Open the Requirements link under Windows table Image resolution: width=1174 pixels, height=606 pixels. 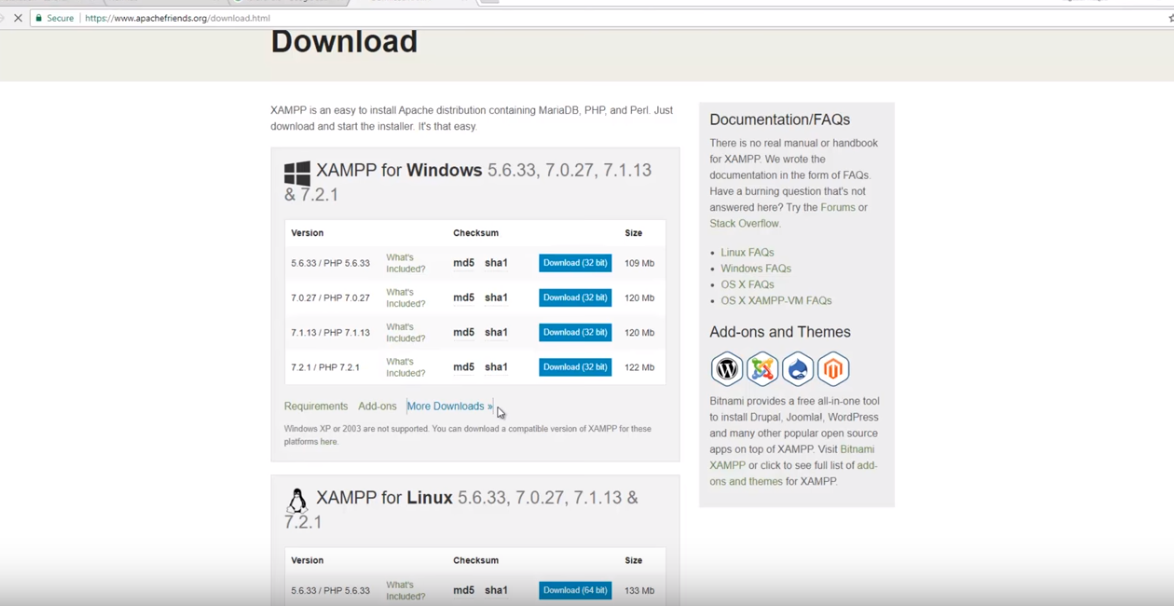[316, 406]
